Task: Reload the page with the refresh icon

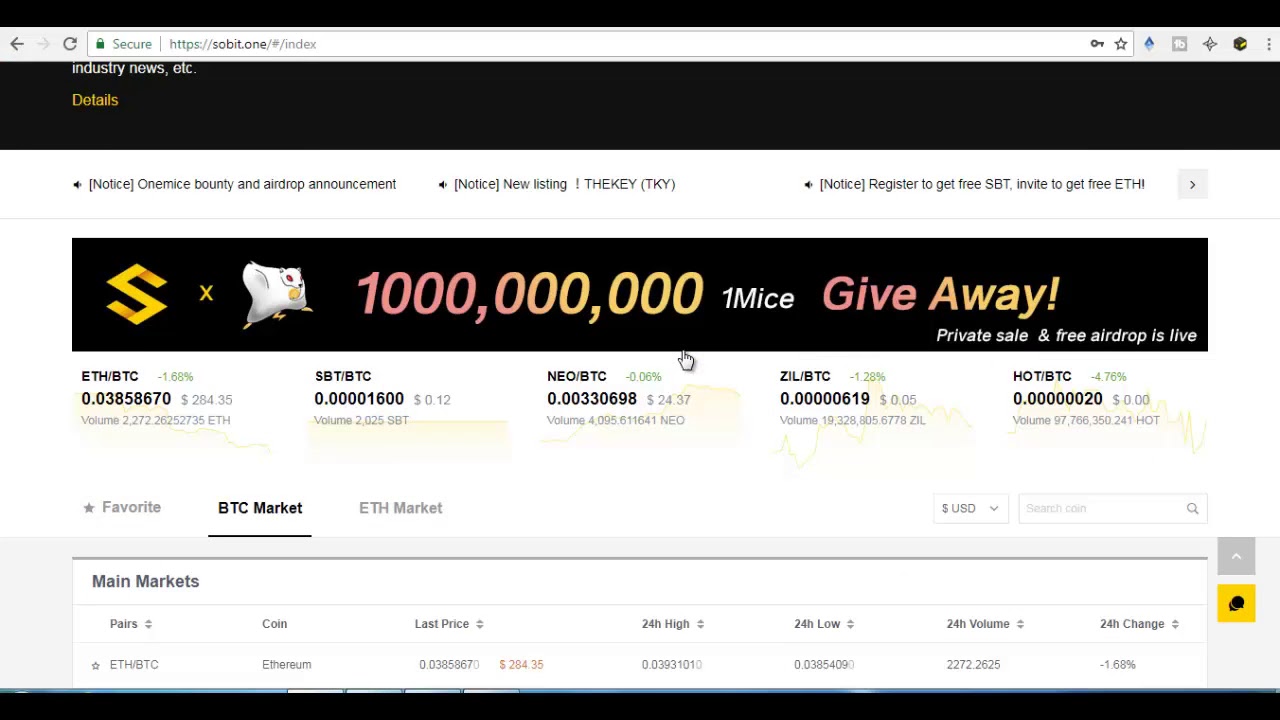Action: pos(70,44)
